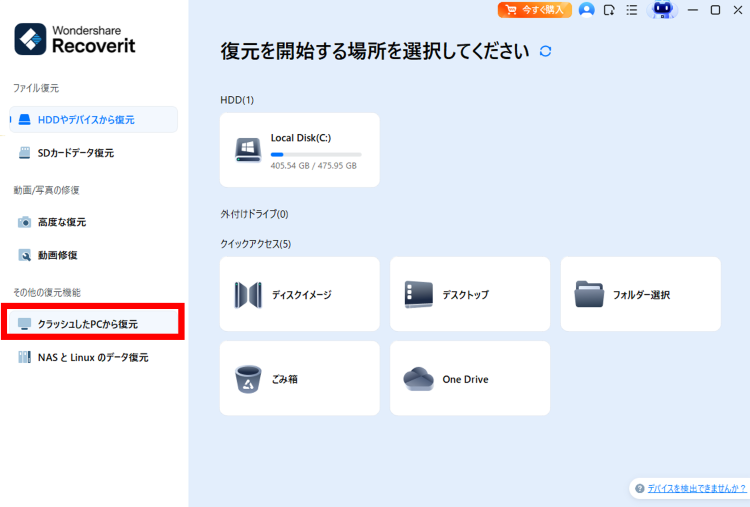Open the One Drive card

(x=470, y=378)
